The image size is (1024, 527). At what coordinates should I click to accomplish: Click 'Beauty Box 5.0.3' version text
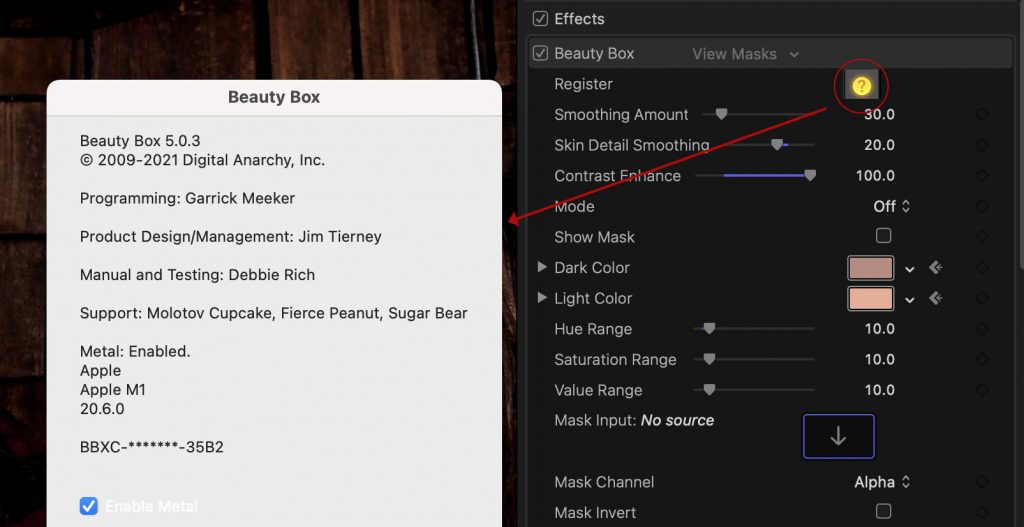(140, 140)
